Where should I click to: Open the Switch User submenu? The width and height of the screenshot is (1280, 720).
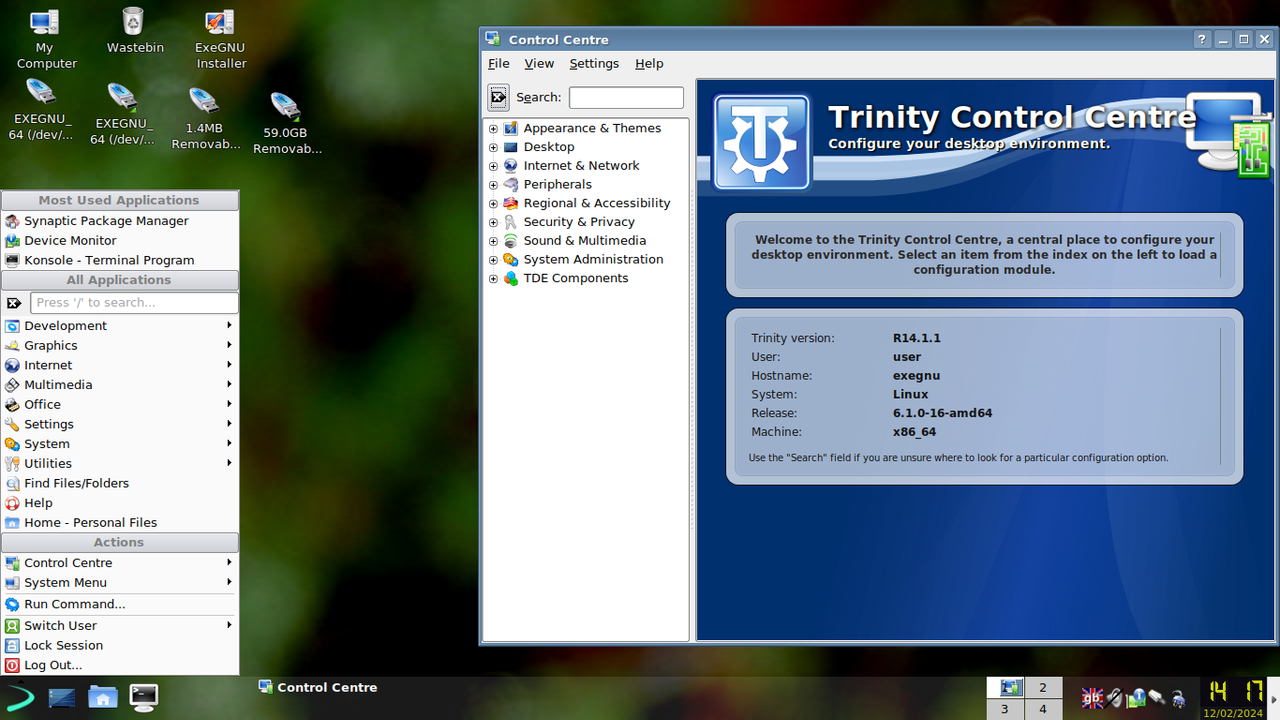click(x=120, y=626)
